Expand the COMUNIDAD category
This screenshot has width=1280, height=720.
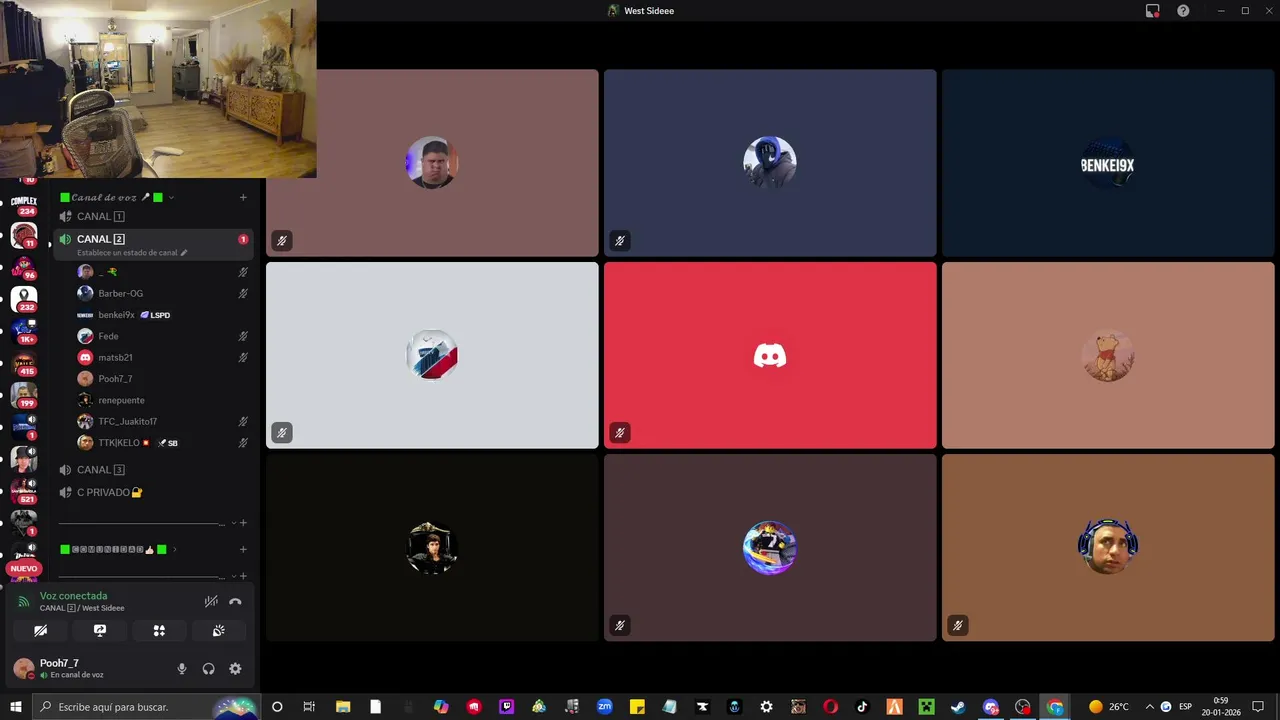(118, 549)
